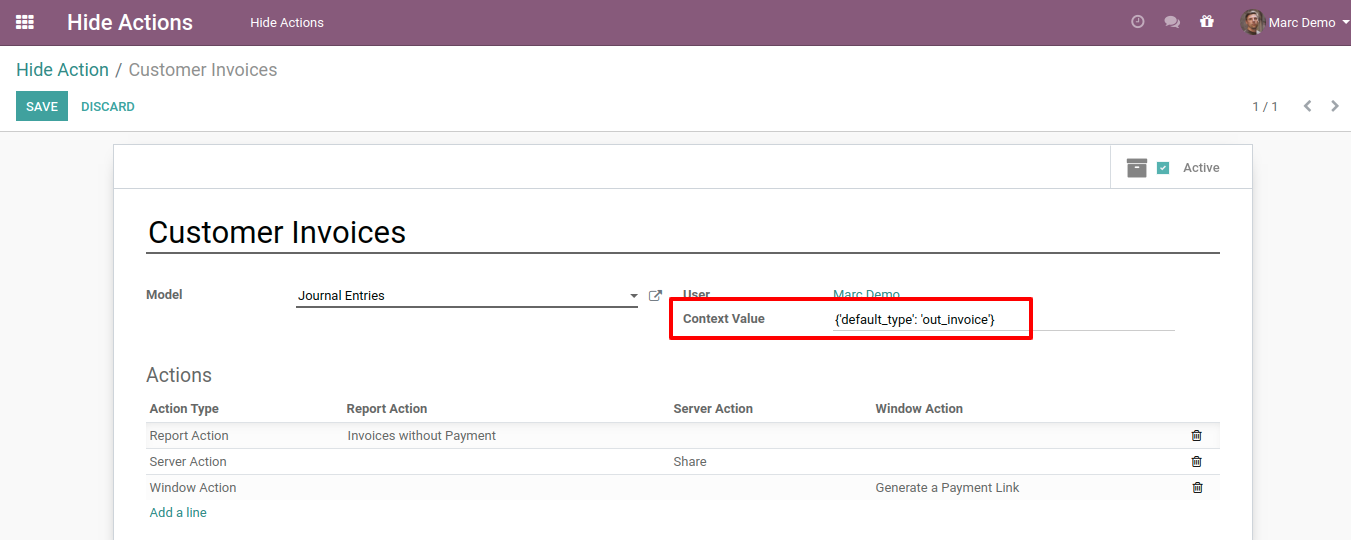Click the DISCARD button
The width and height of the screenshot is (1351, 540).
[x=108, y=106]
